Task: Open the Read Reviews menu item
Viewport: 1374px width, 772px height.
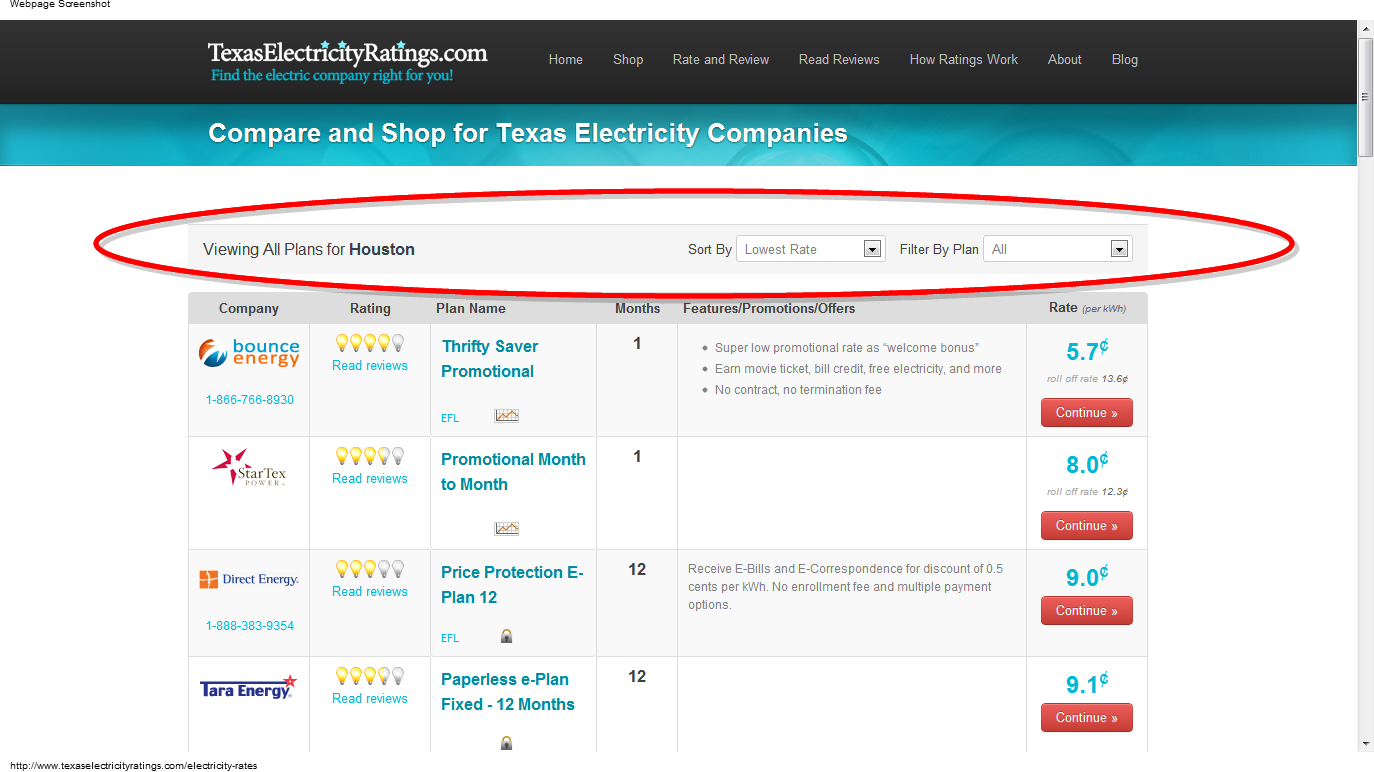Action: pos(839,59)
